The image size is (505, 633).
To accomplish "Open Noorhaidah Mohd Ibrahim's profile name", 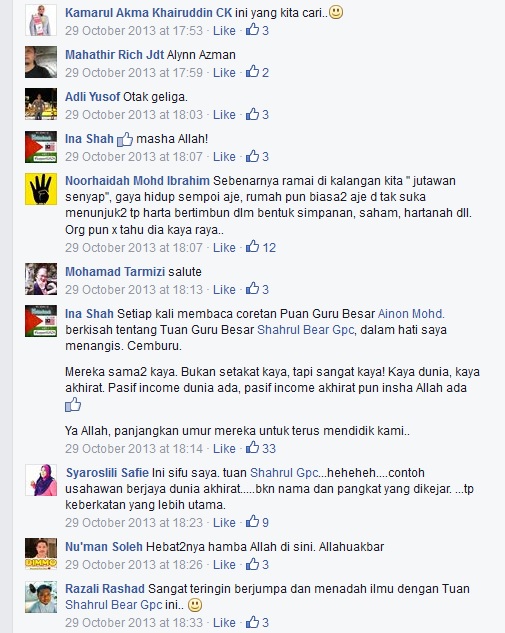I will point(137,180).
